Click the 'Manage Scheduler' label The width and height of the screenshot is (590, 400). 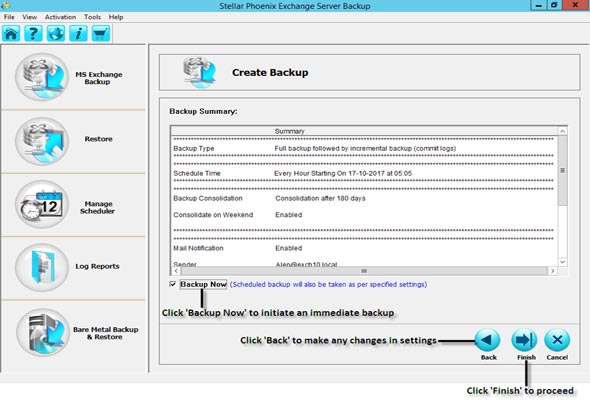[x=97, y=207]
